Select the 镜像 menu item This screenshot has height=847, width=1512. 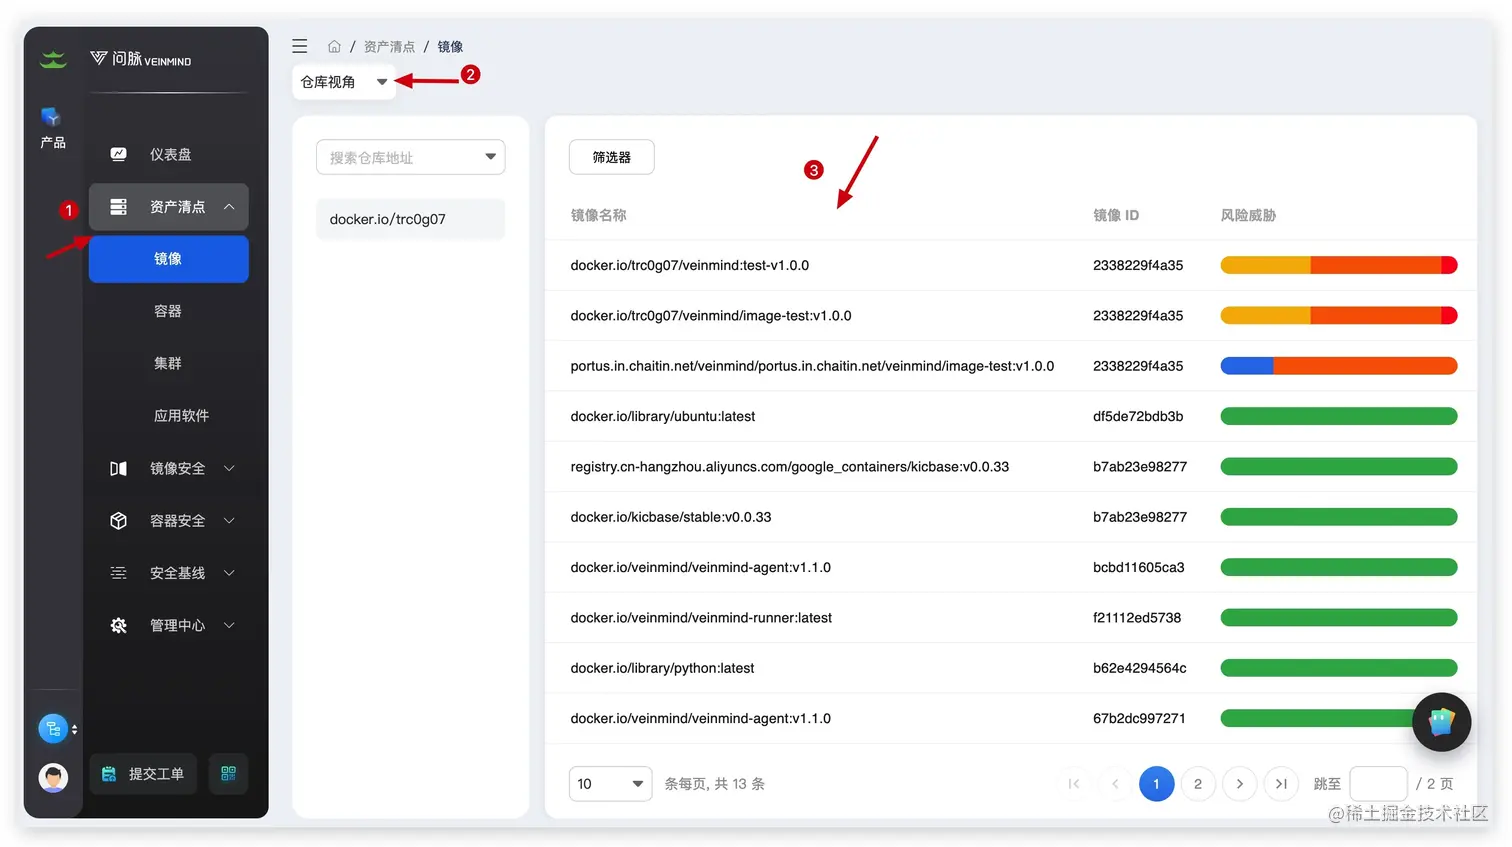[168, 259]
